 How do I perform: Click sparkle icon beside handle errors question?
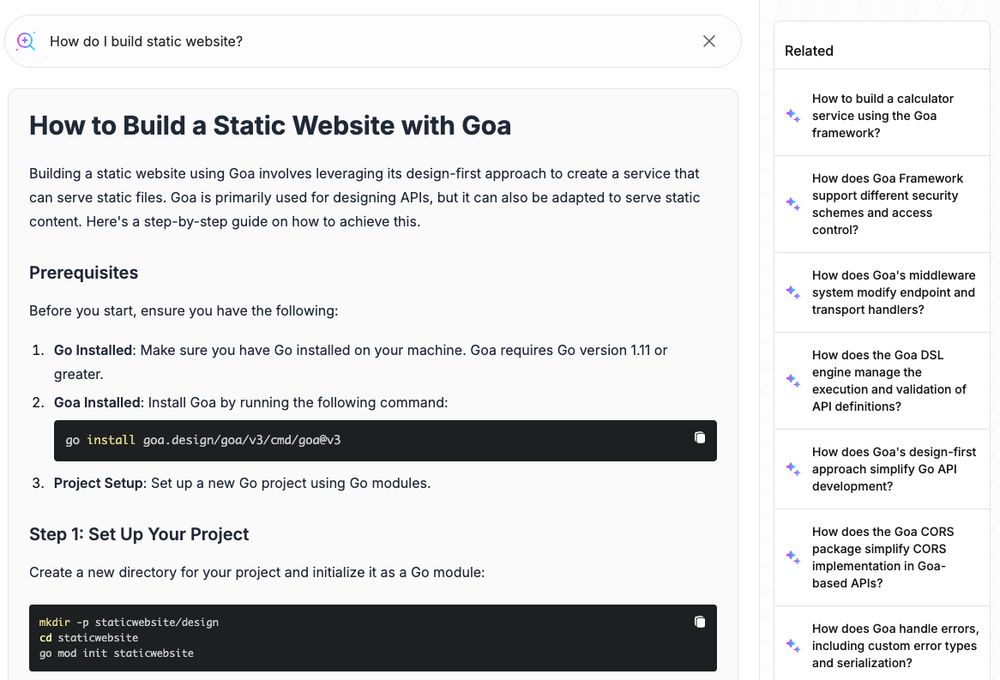[x=793, y=646]
